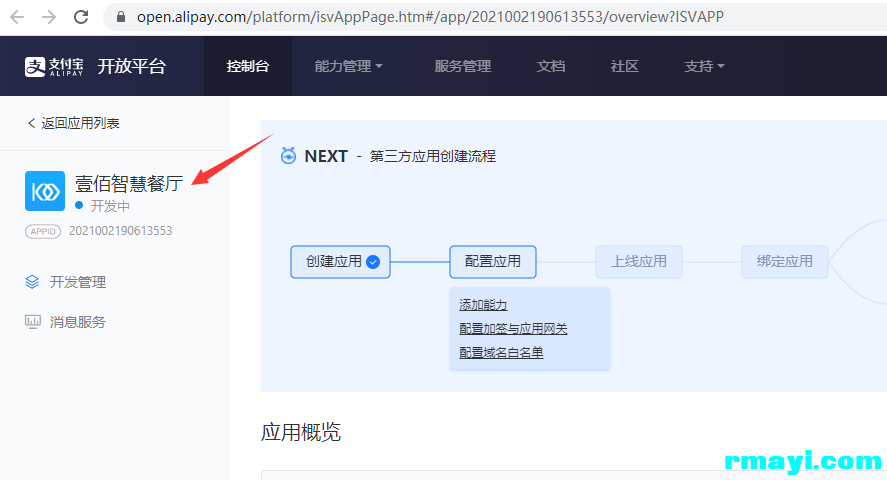887x480 pixels.
Task: Click the Alipay logo in header
Action: [54, 66]
